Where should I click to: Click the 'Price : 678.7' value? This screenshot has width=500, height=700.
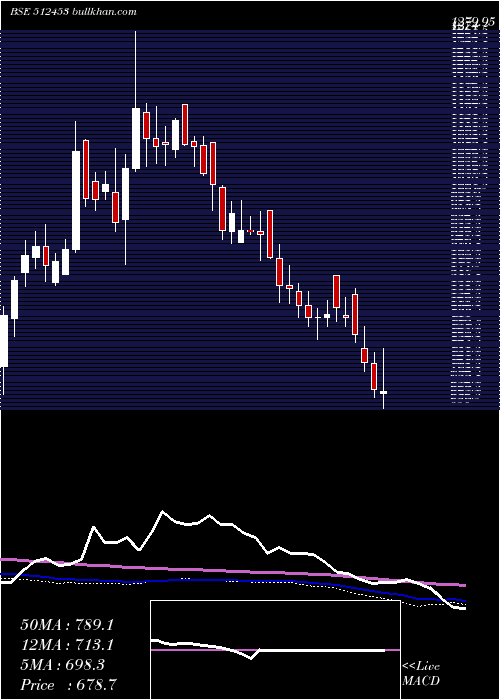point(69,684)
